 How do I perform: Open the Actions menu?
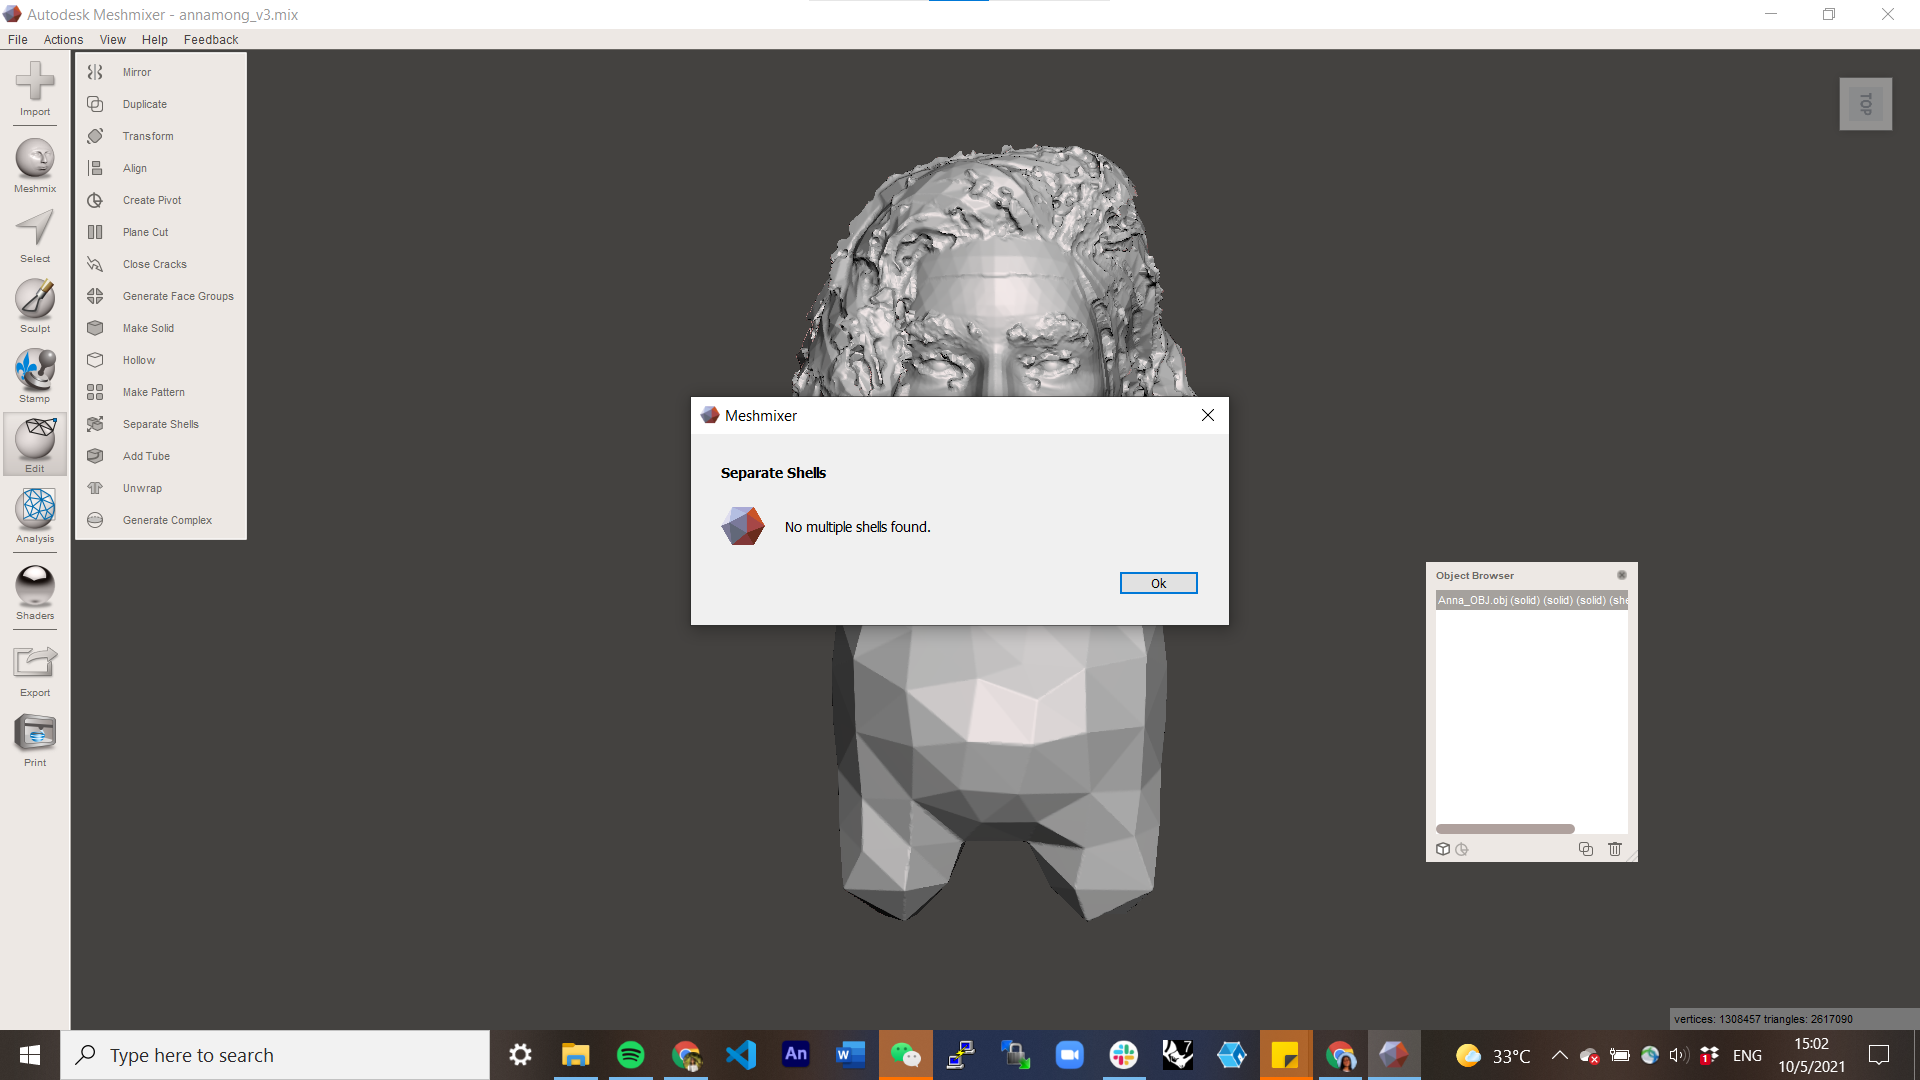click(63, 40)
